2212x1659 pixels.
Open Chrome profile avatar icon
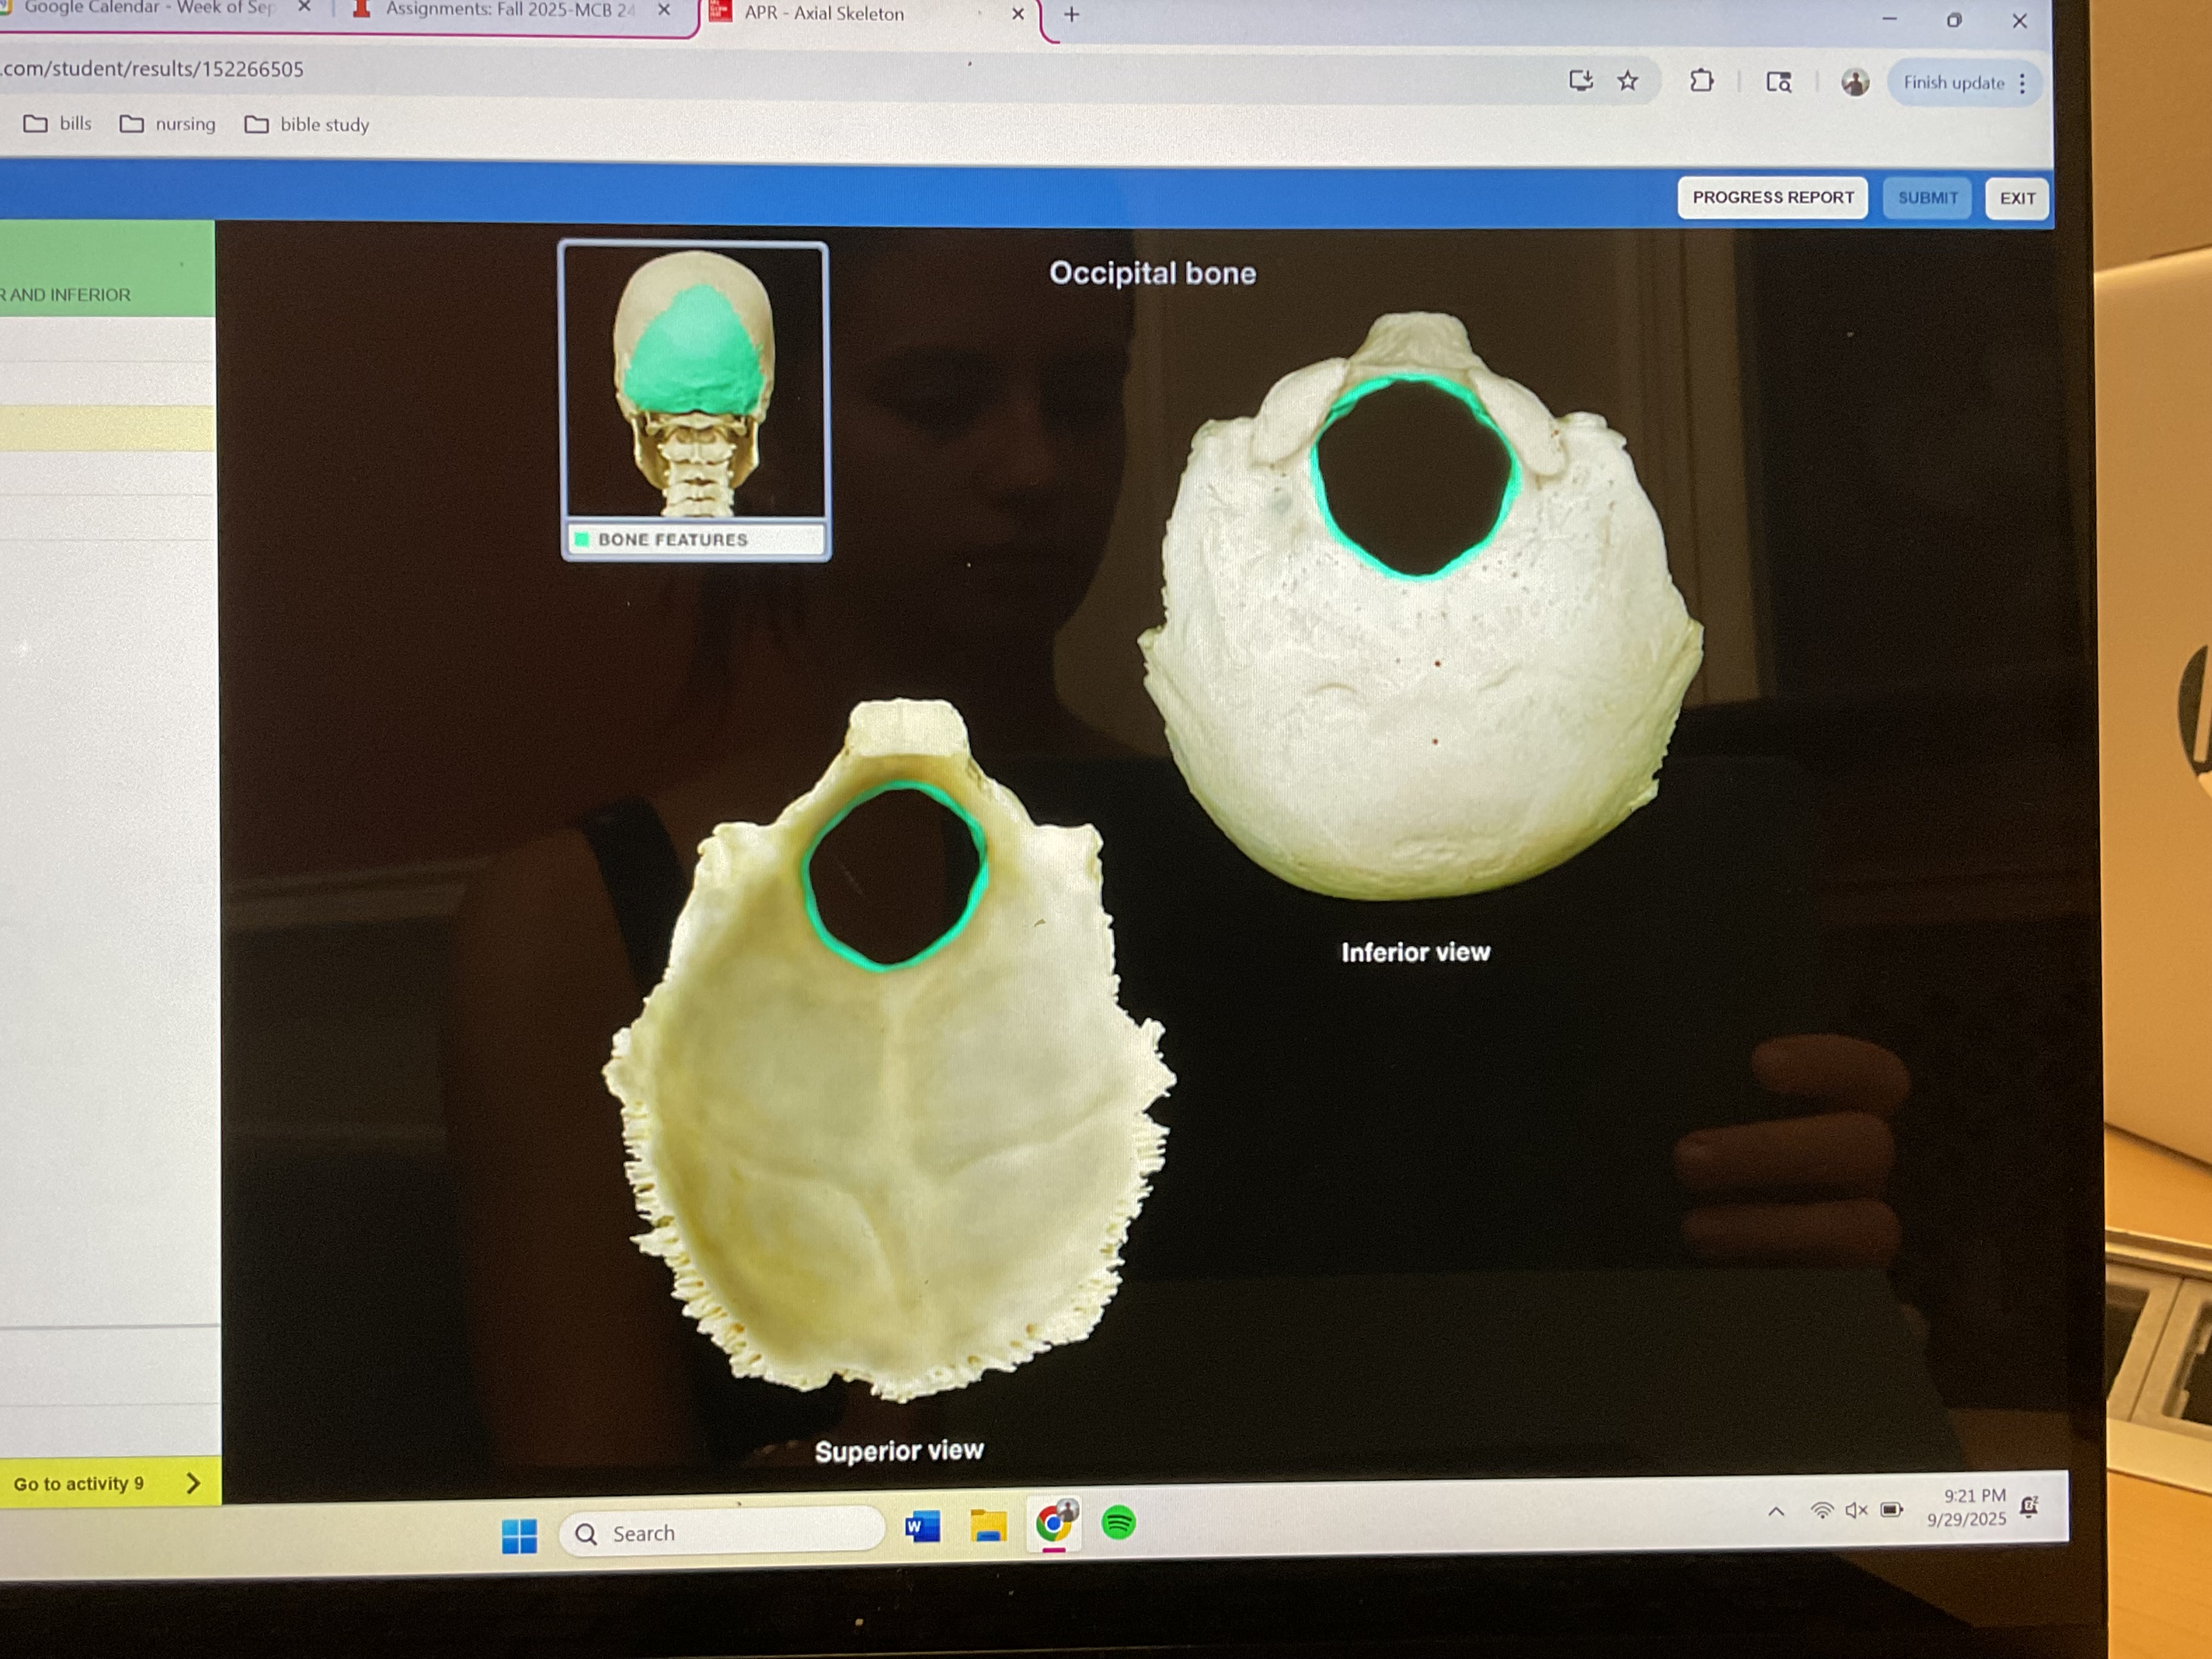[1854, 82]
